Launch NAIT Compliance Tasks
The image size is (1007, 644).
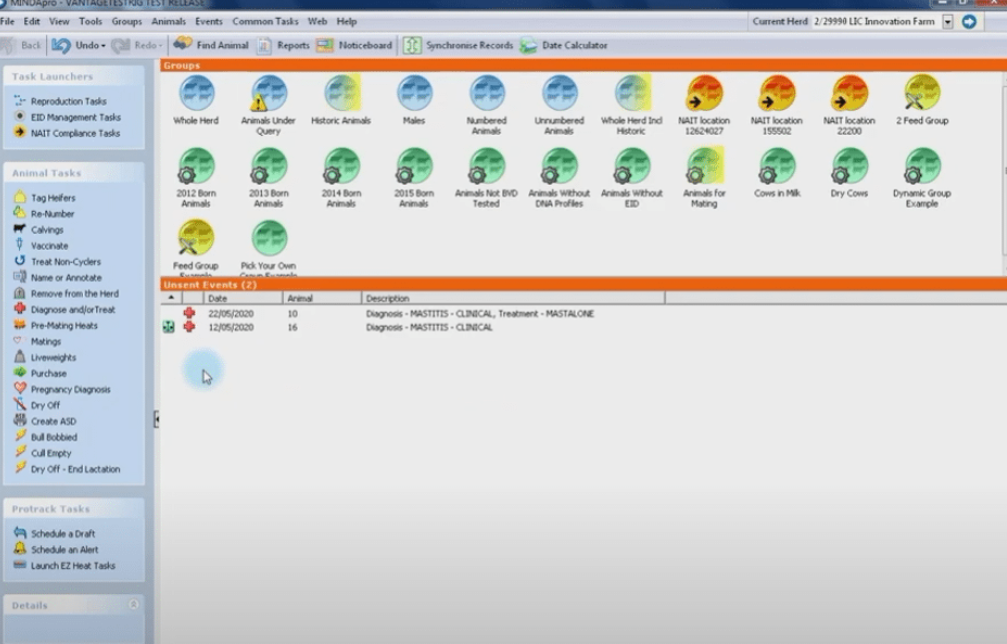67,134
